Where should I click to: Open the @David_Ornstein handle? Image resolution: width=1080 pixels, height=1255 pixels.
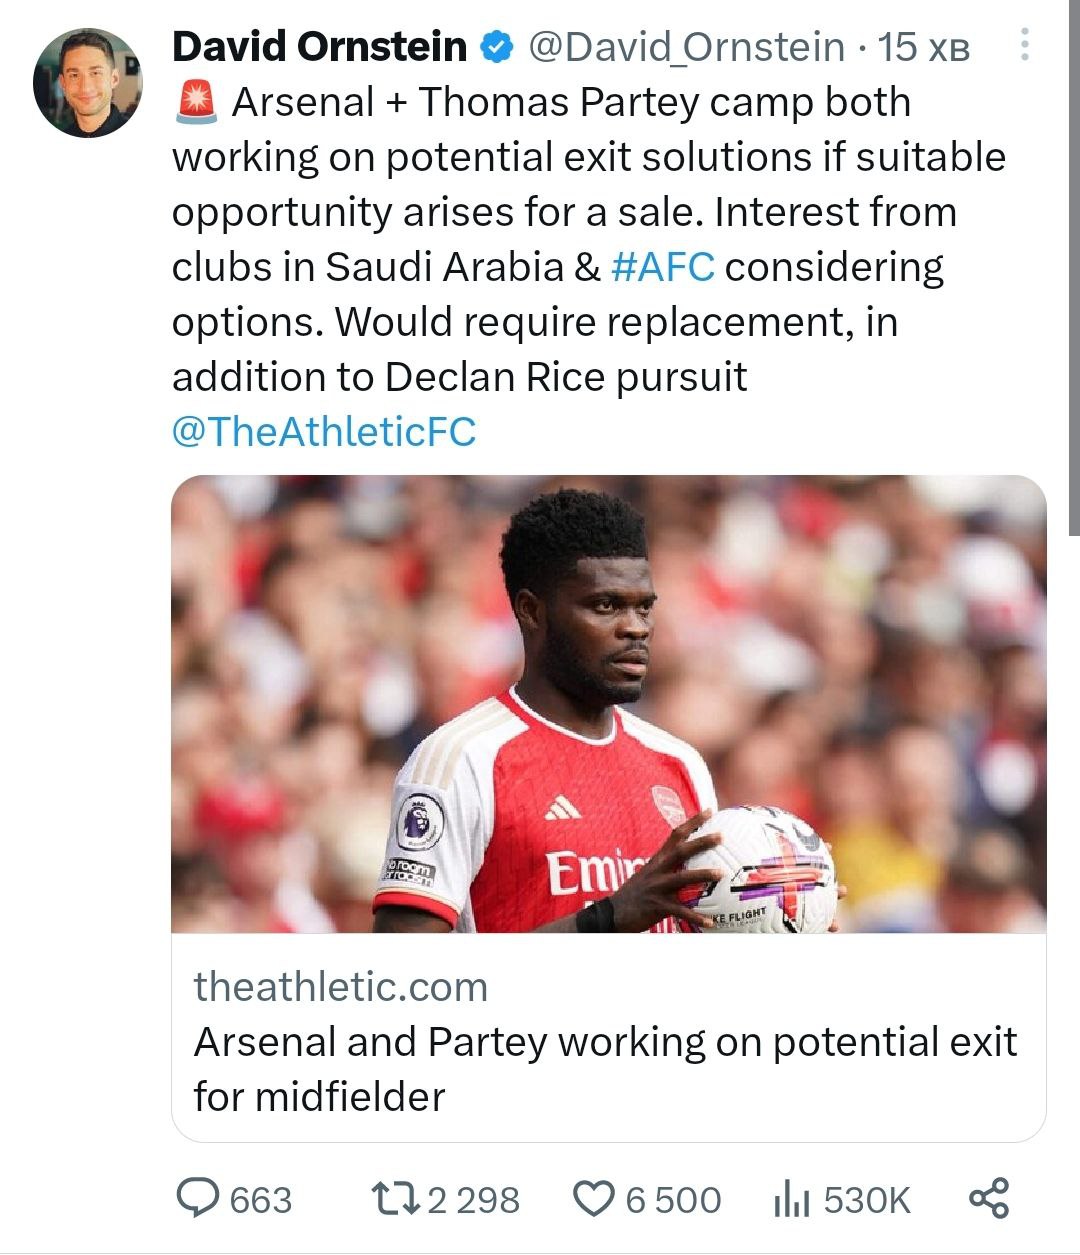point(685,47)
